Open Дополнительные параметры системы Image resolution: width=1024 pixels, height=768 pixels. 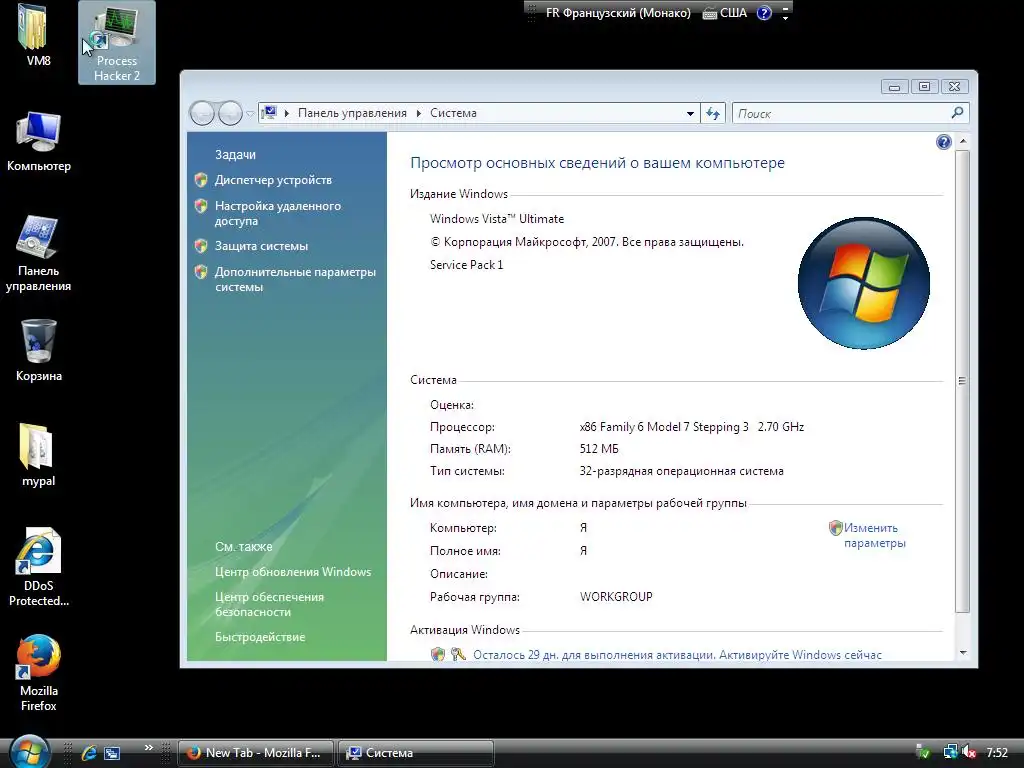(295, 279)
